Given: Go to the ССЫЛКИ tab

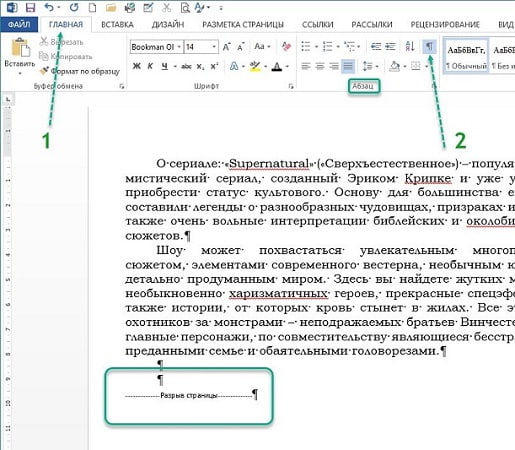Looking at the screenshot, I should [317, 24].
